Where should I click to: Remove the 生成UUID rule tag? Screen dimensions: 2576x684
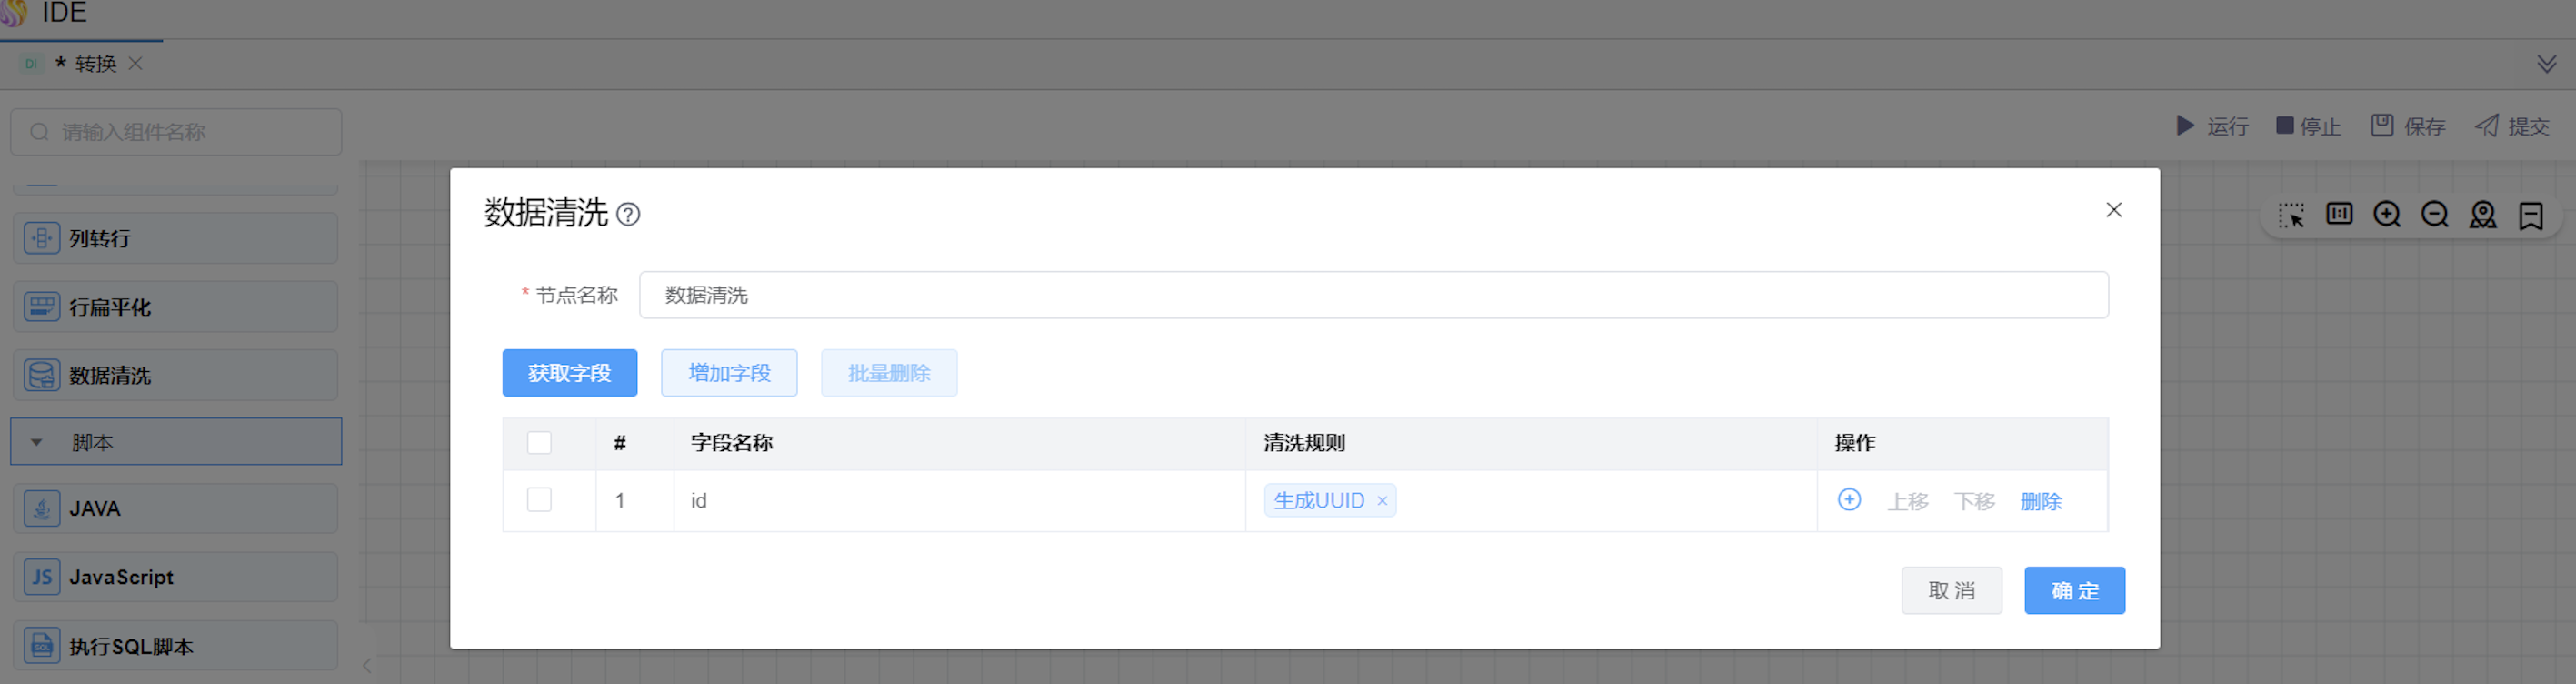[x=1382, y=501]
